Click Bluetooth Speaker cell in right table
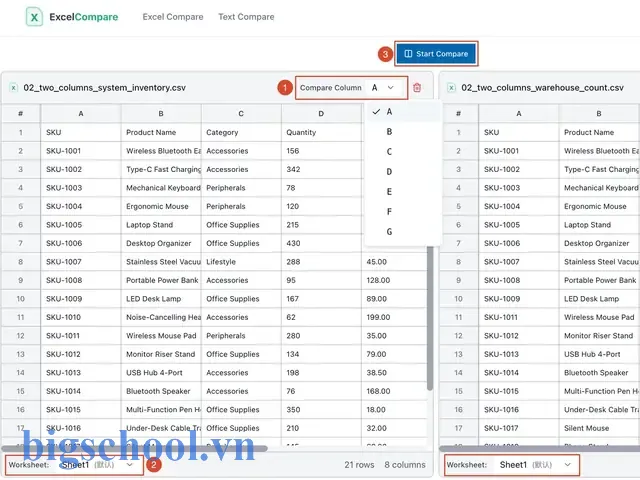 (x=599, y=373)
